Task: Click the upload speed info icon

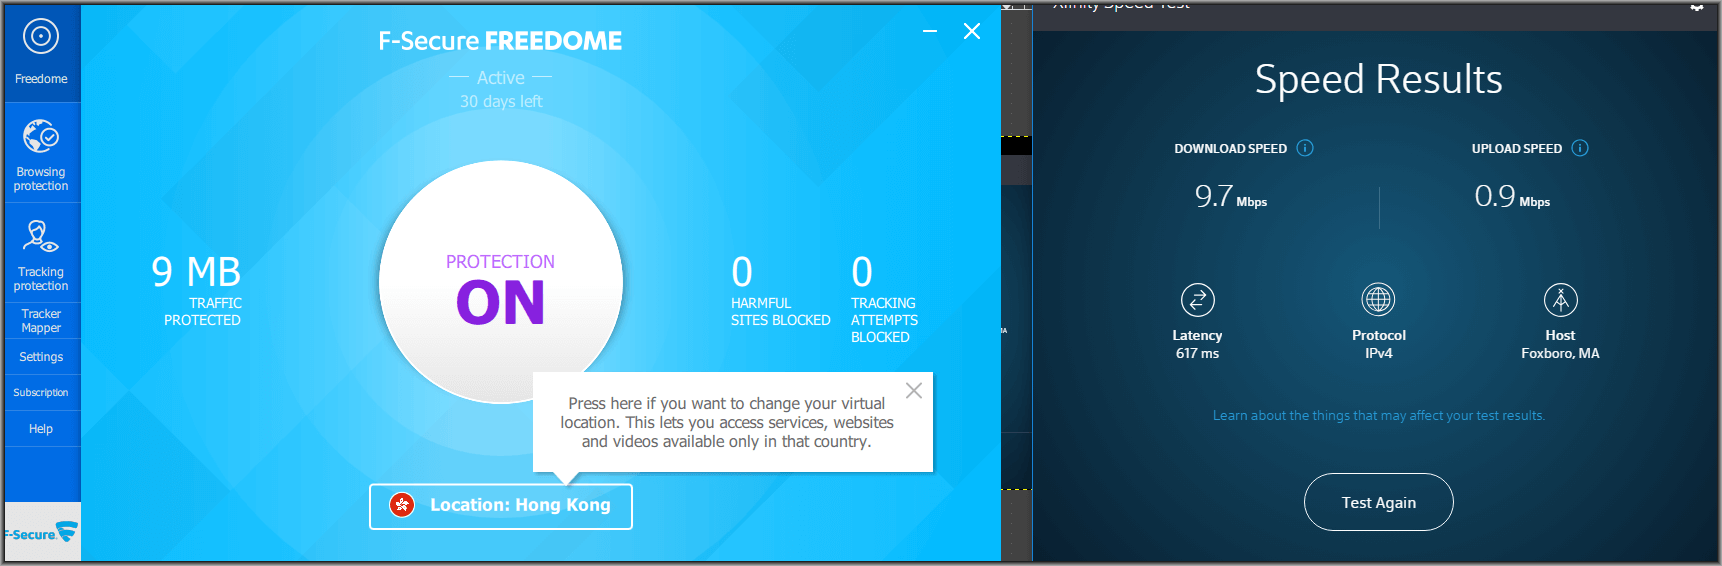Action: (1580, 148)
